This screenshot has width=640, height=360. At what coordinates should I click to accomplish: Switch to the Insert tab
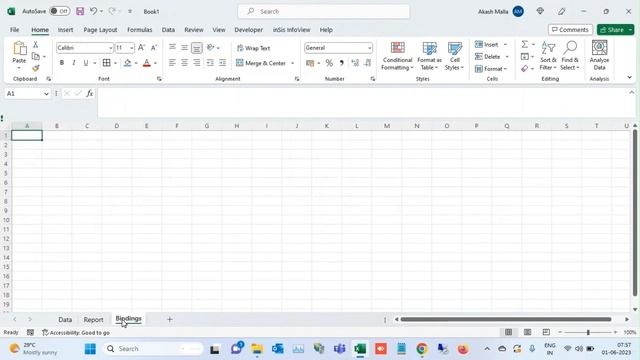click(x=65, y=30)
